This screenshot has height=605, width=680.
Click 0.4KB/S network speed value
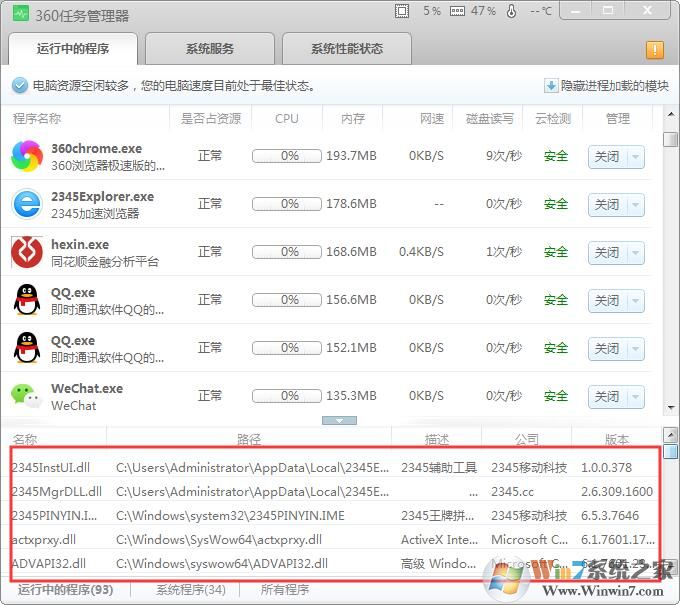click(421, 252)
